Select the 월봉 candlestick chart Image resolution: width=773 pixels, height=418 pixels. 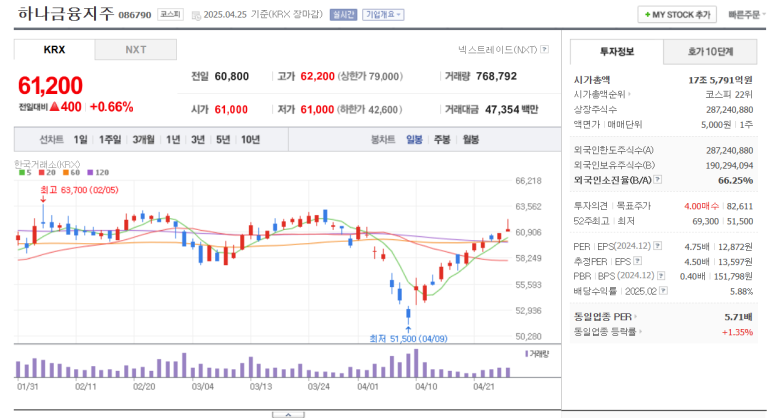tap(471, 139)
